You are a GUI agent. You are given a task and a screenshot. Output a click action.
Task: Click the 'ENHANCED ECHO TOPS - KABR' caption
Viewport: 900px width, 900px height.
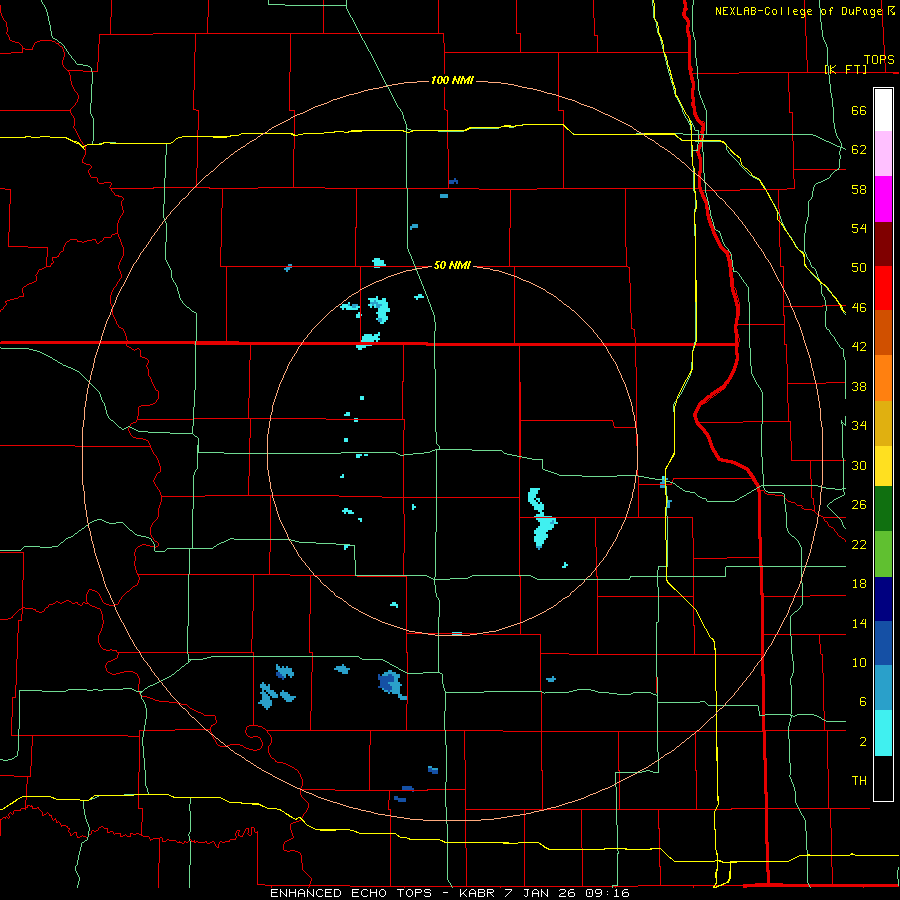point(382,893)
